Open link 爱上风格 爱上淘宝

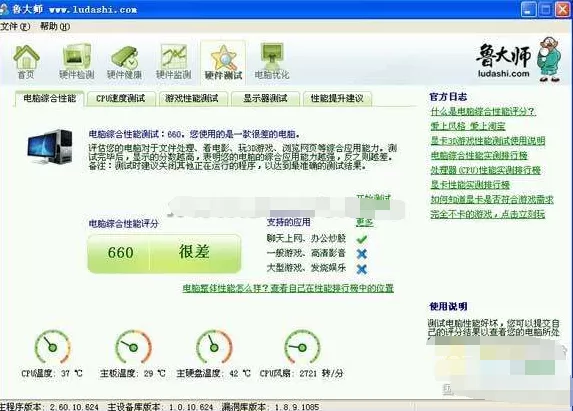[468, 126]
